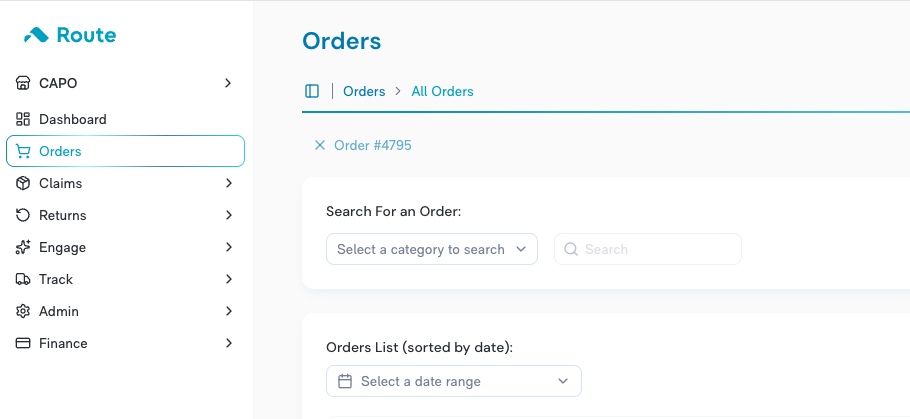Click the Claims box icon

click(23, 183)
